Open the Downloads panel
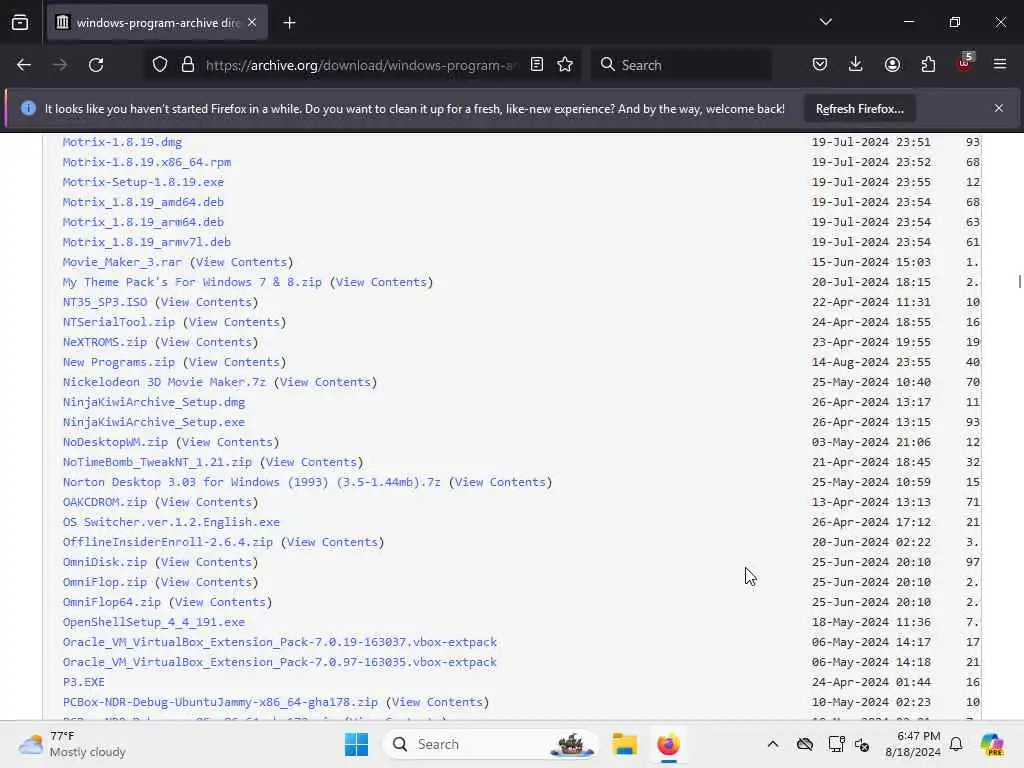1024x768 pixels. coord(856,65)
